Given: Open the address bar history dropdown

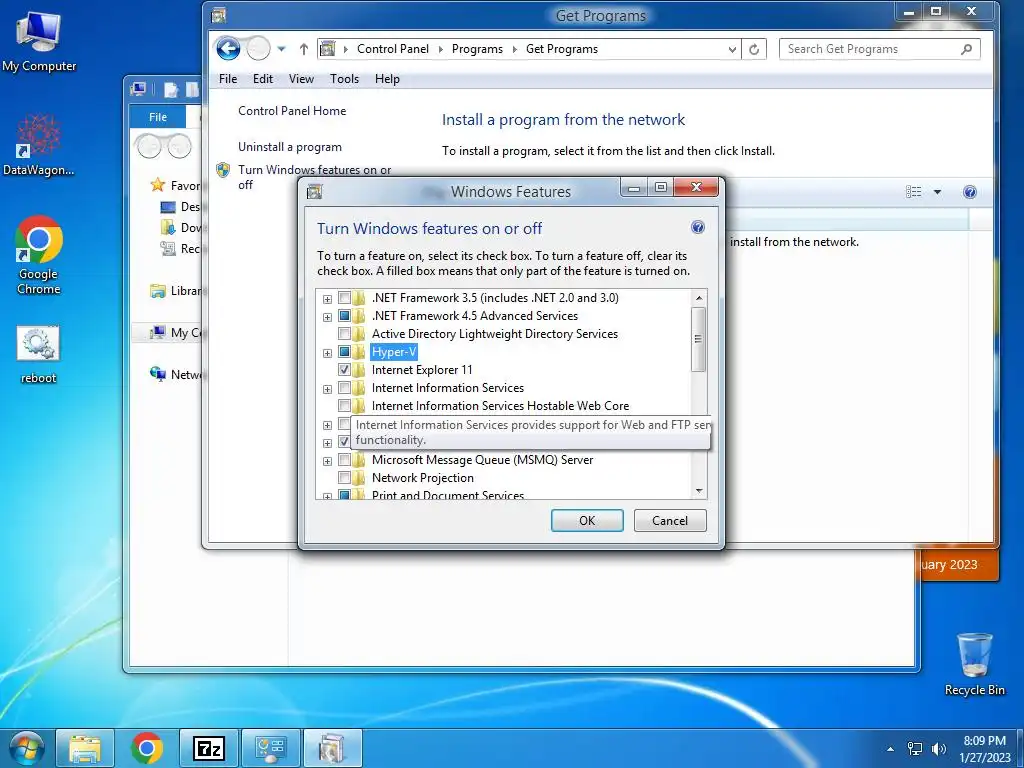Looking at the screenshot, I should pyautogui.click(x=732, y=50).
